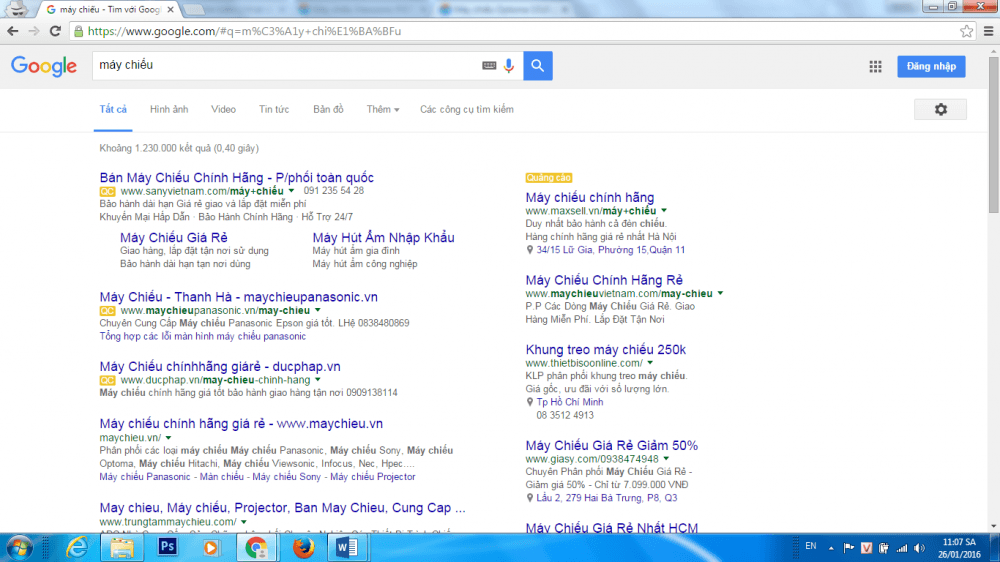Switch to Chrome in the taskbar
The image size is (1000, 562).
coord(256,548)
